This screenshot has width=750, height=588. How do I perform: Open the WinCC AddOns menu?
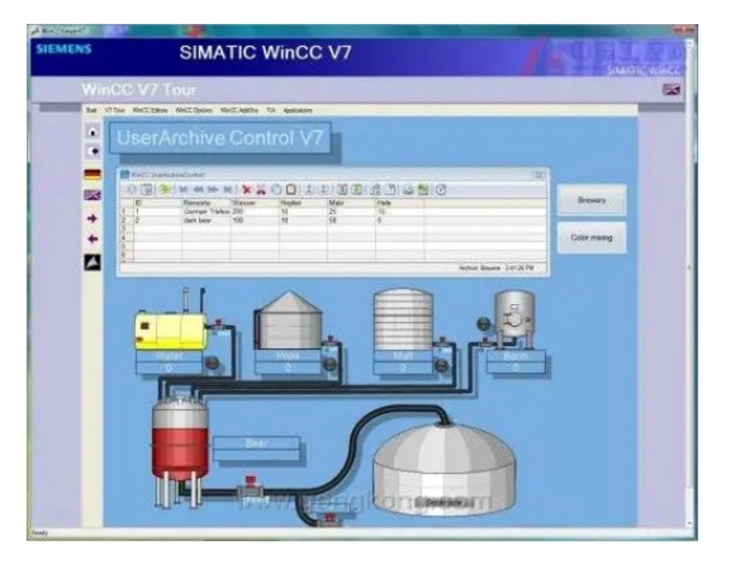pos(239,111)
